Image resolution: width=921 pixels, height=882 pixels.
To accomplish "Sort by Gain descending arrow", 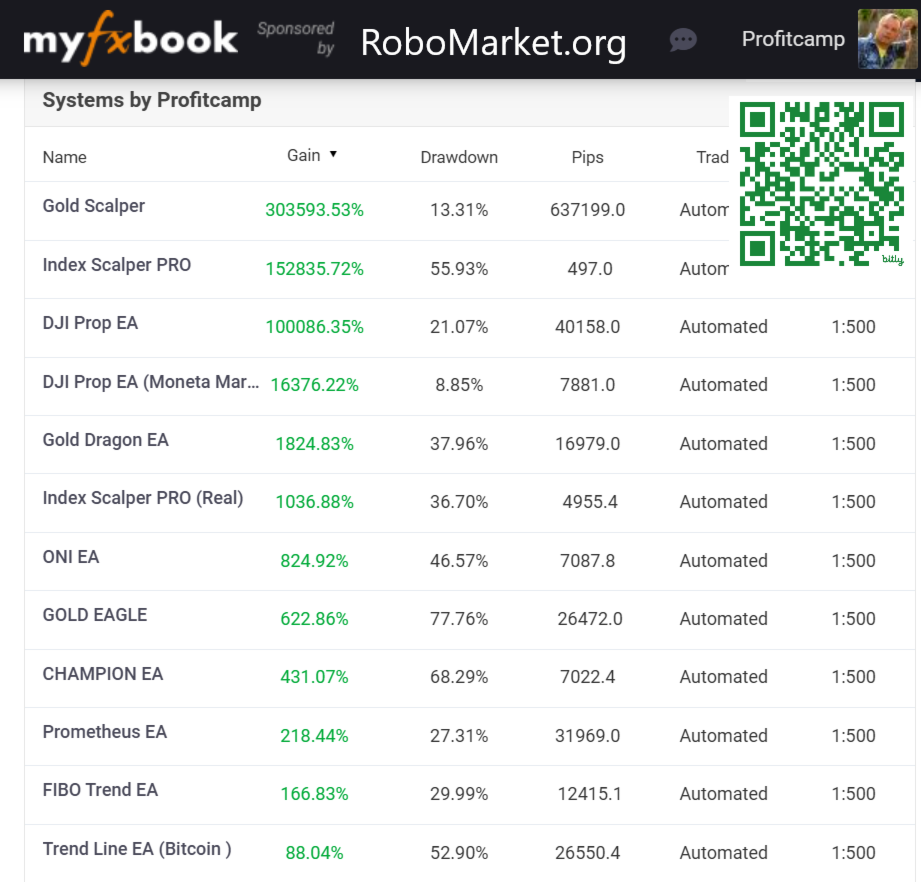I will point(333,155).
